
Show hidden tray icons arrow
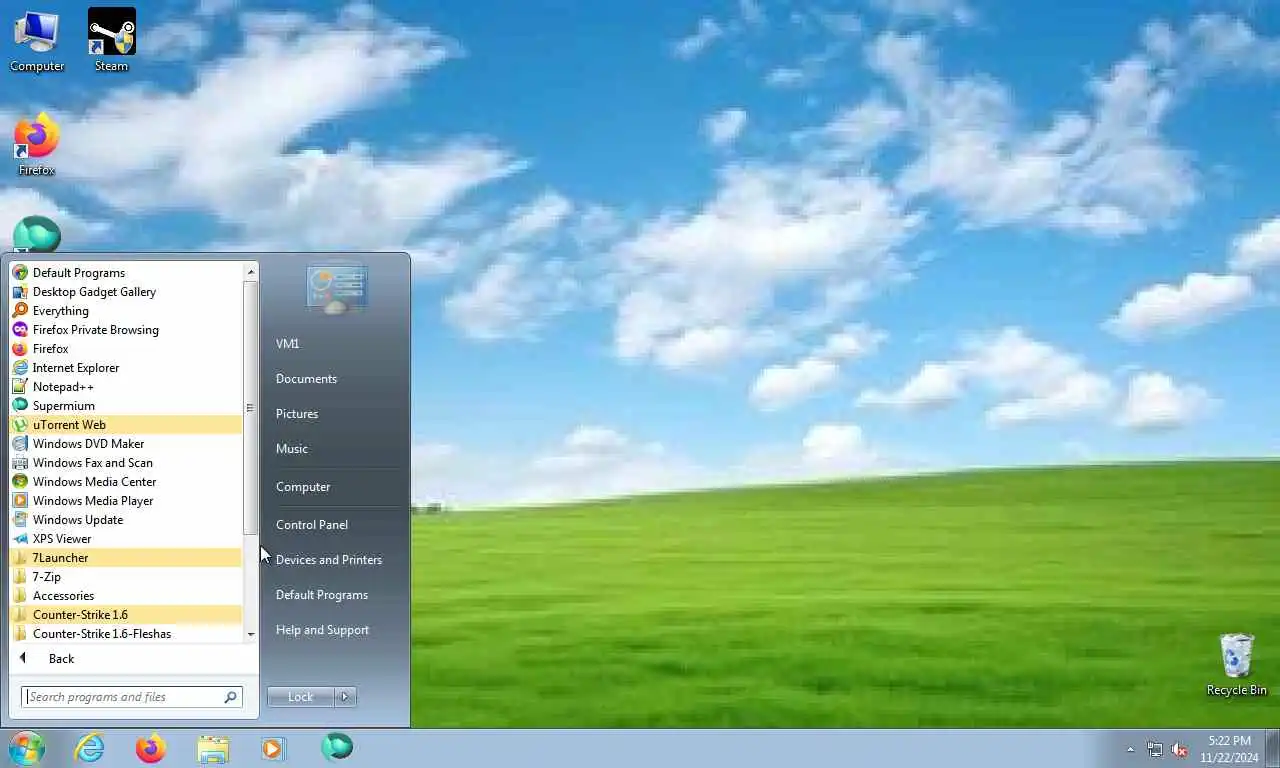(1131, 749)
